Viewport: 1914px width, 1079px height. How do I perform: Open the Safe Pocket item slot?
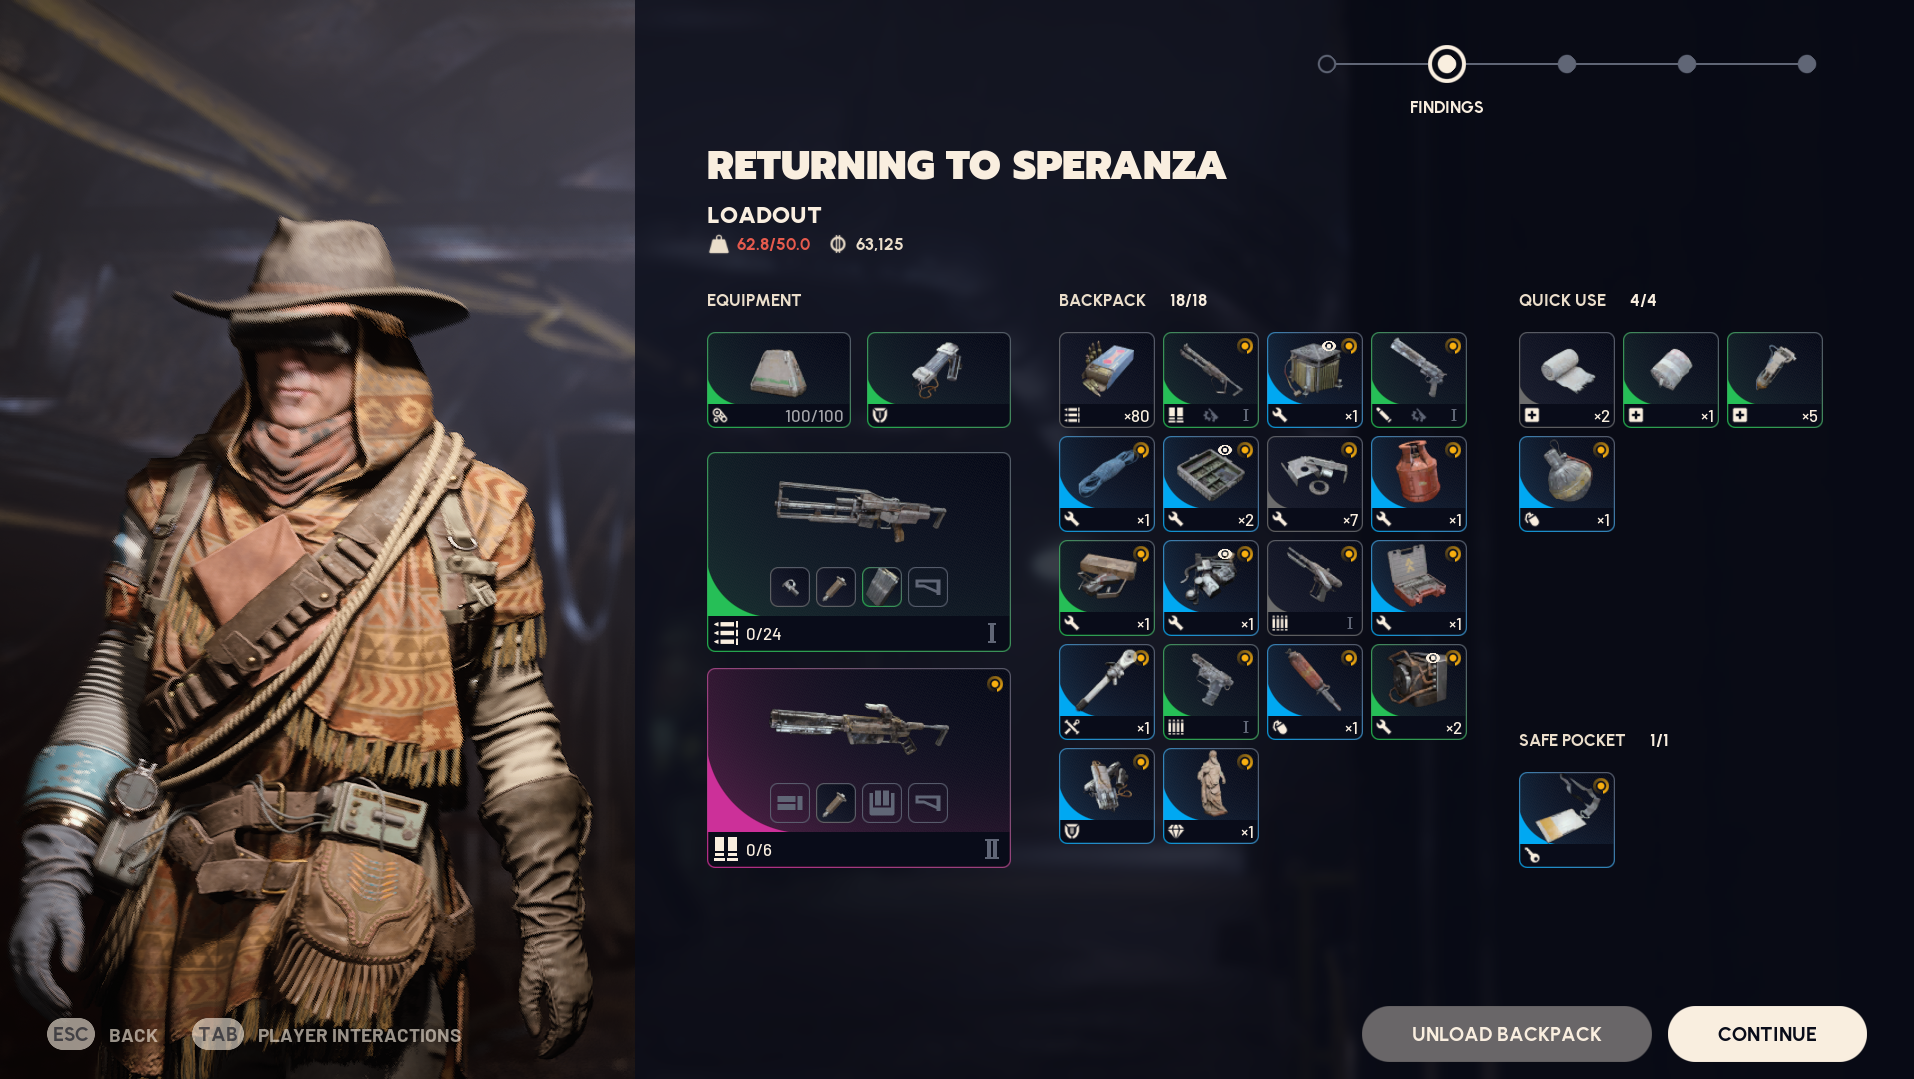[1566, 820]
